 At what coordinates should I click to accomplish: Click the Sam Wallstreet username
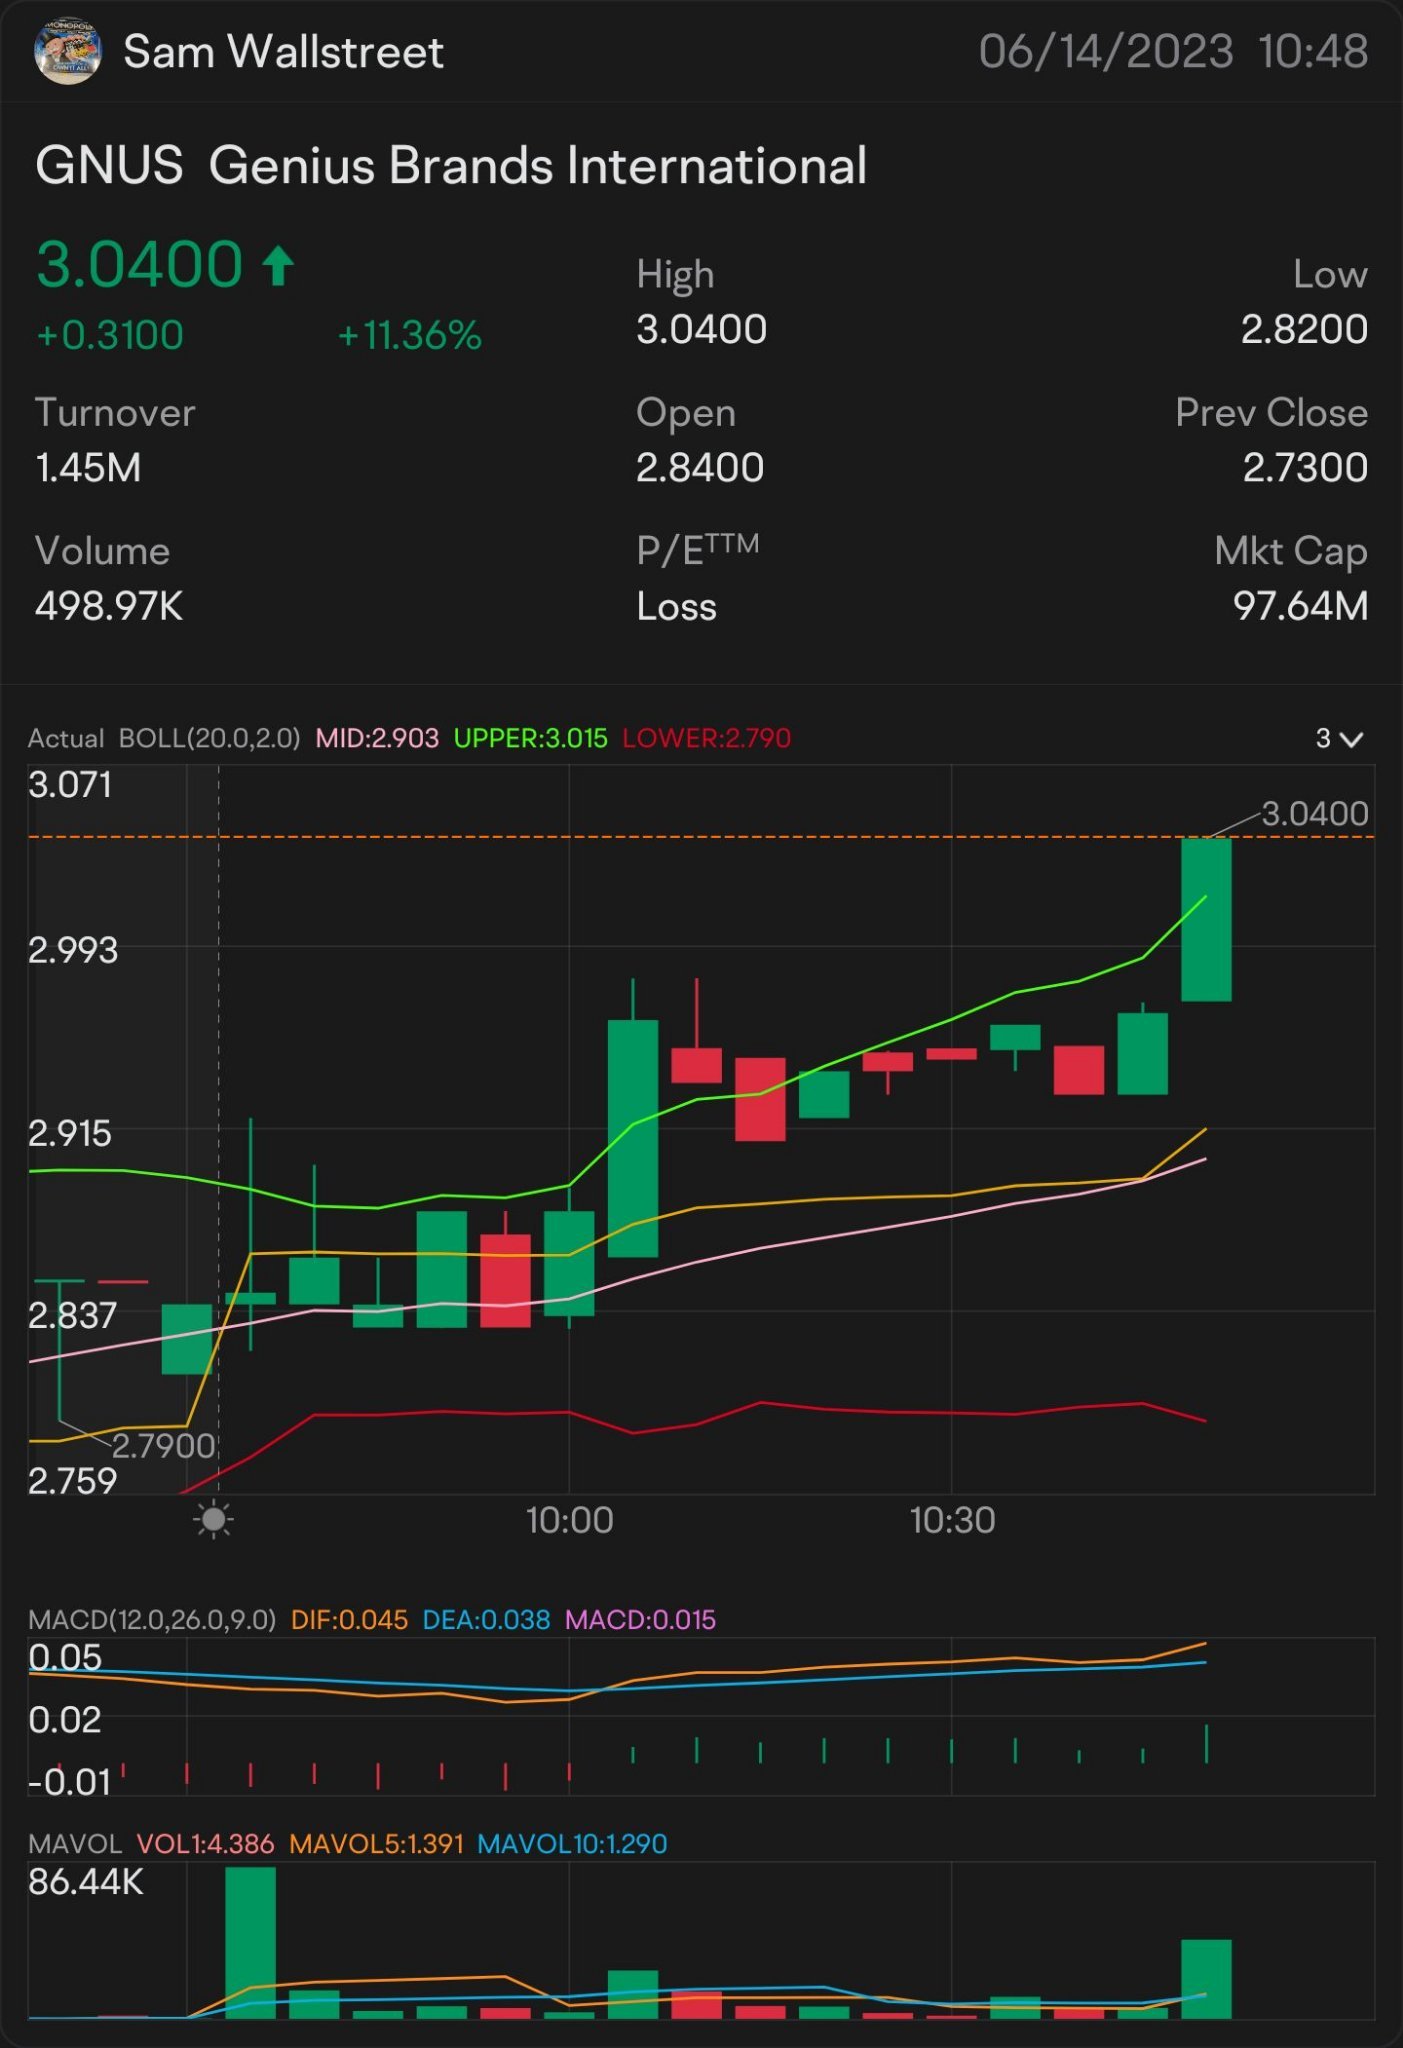(283, 52)
